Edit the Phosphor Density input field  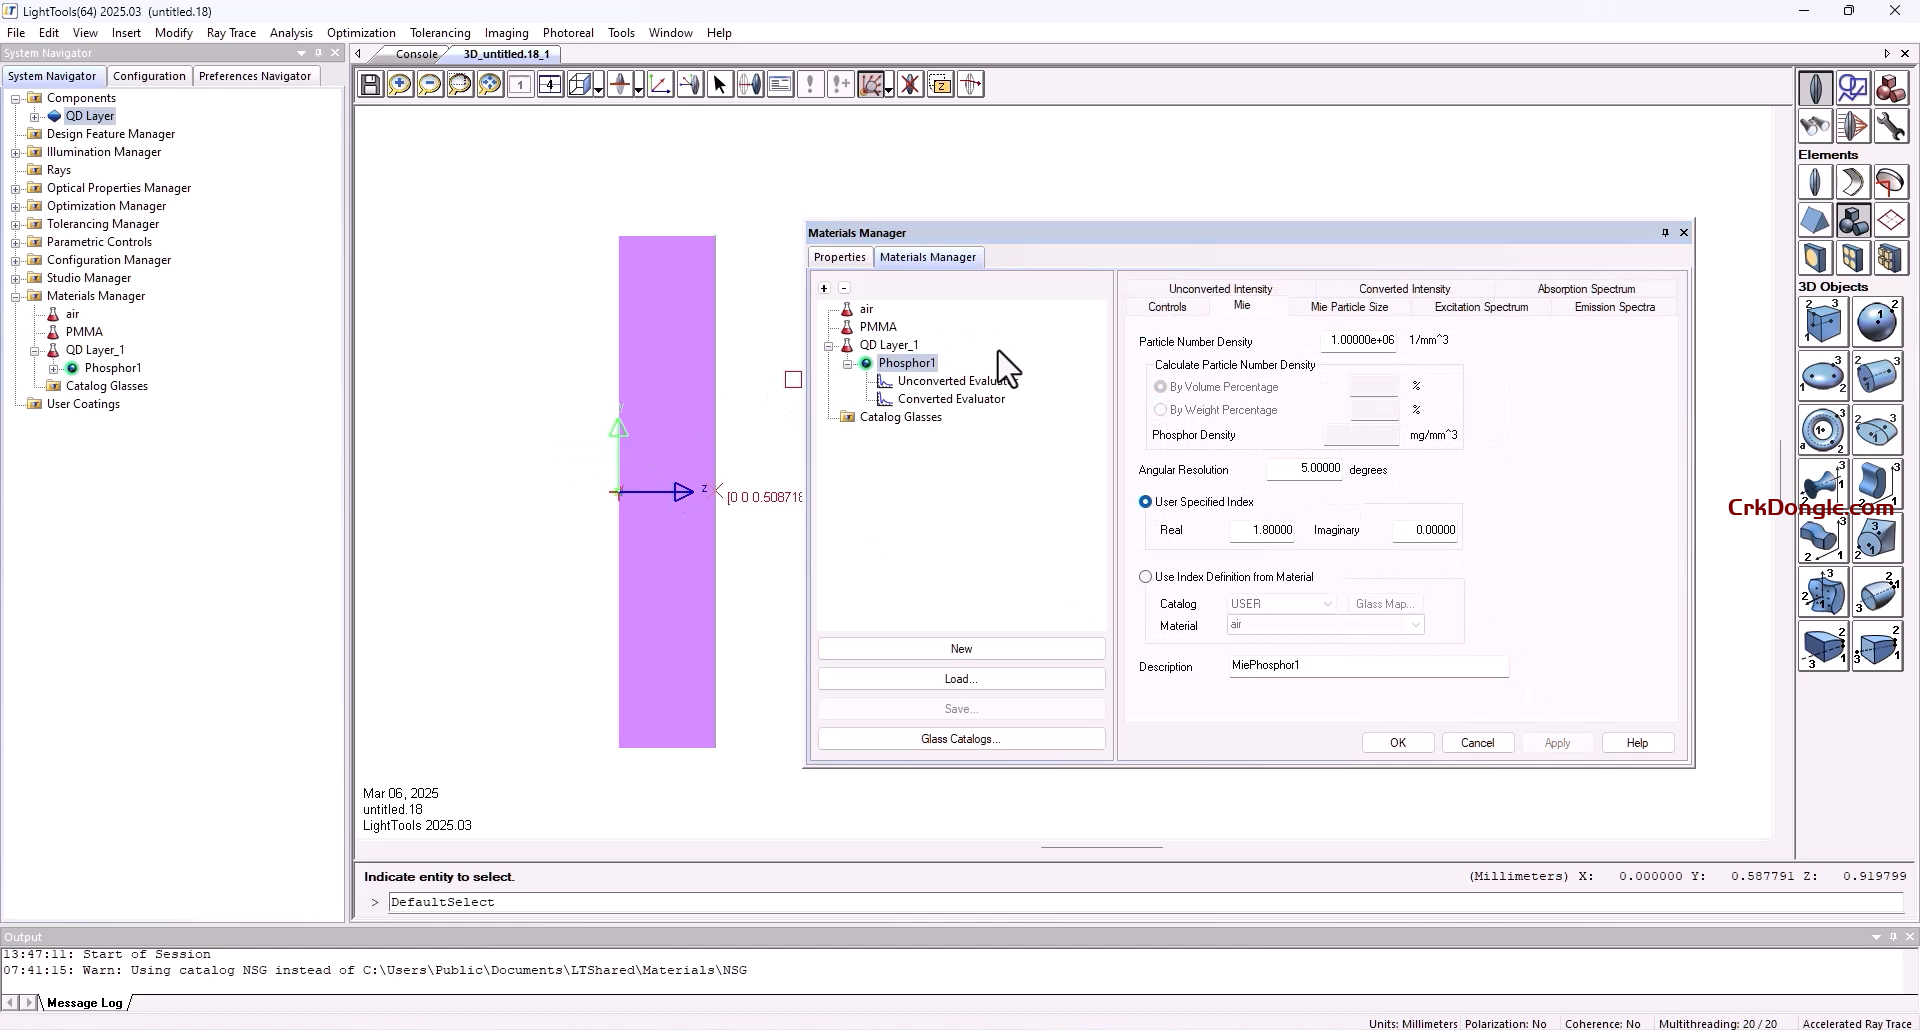pyautogui.click(x=1360, y=434)
